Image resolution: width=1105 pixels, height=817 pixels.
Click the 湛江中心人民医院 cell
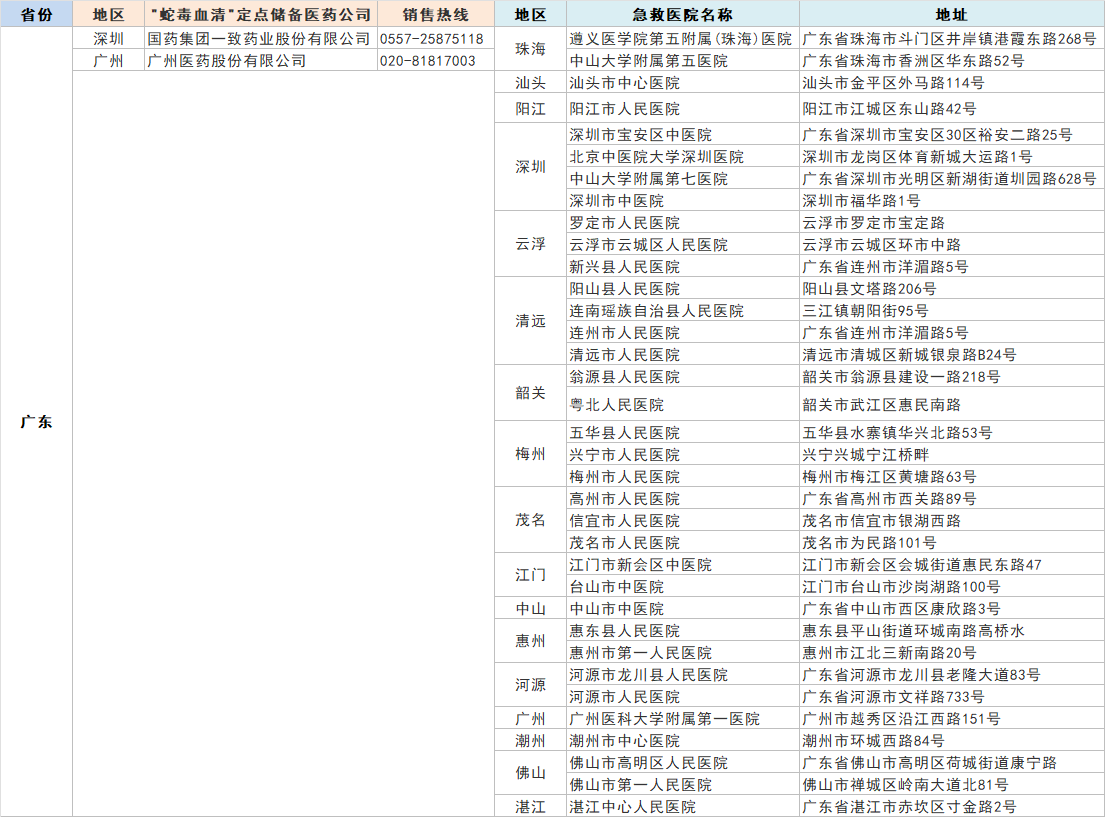tap(633, 807)
